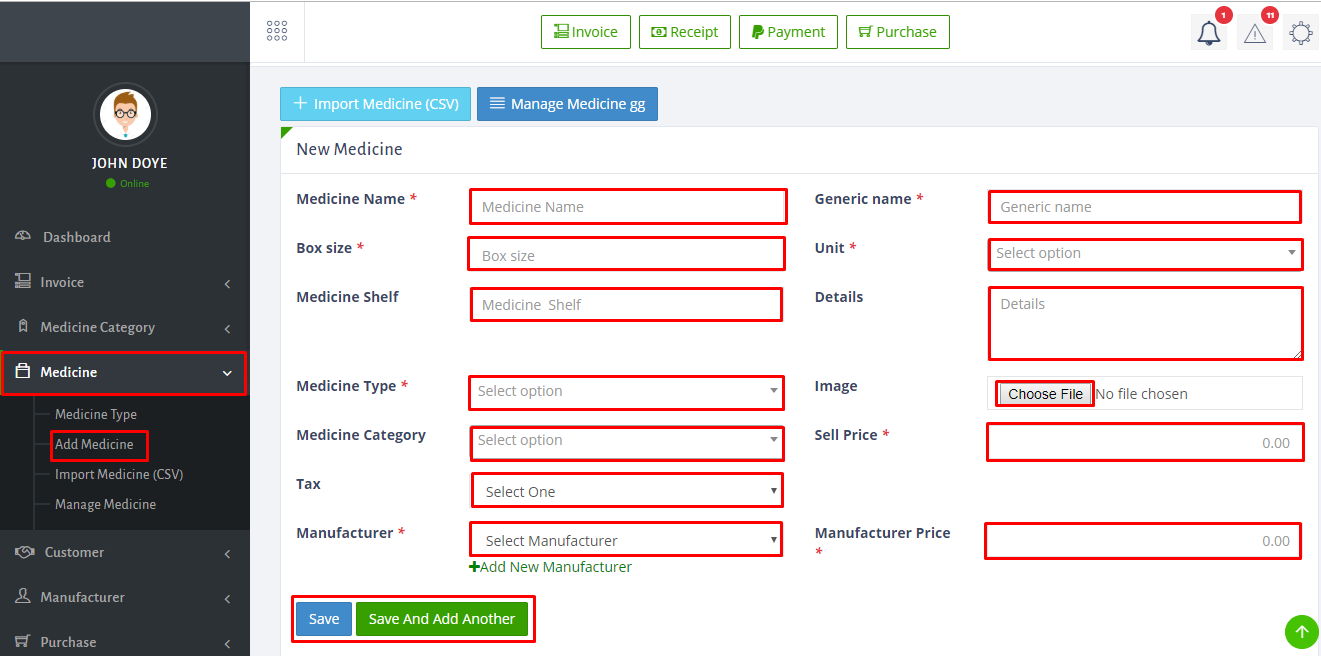Click the grid menu toggle icon
Image resolution: width=1321 pixels, height=656 pixels.
click(x=277, y=31)
